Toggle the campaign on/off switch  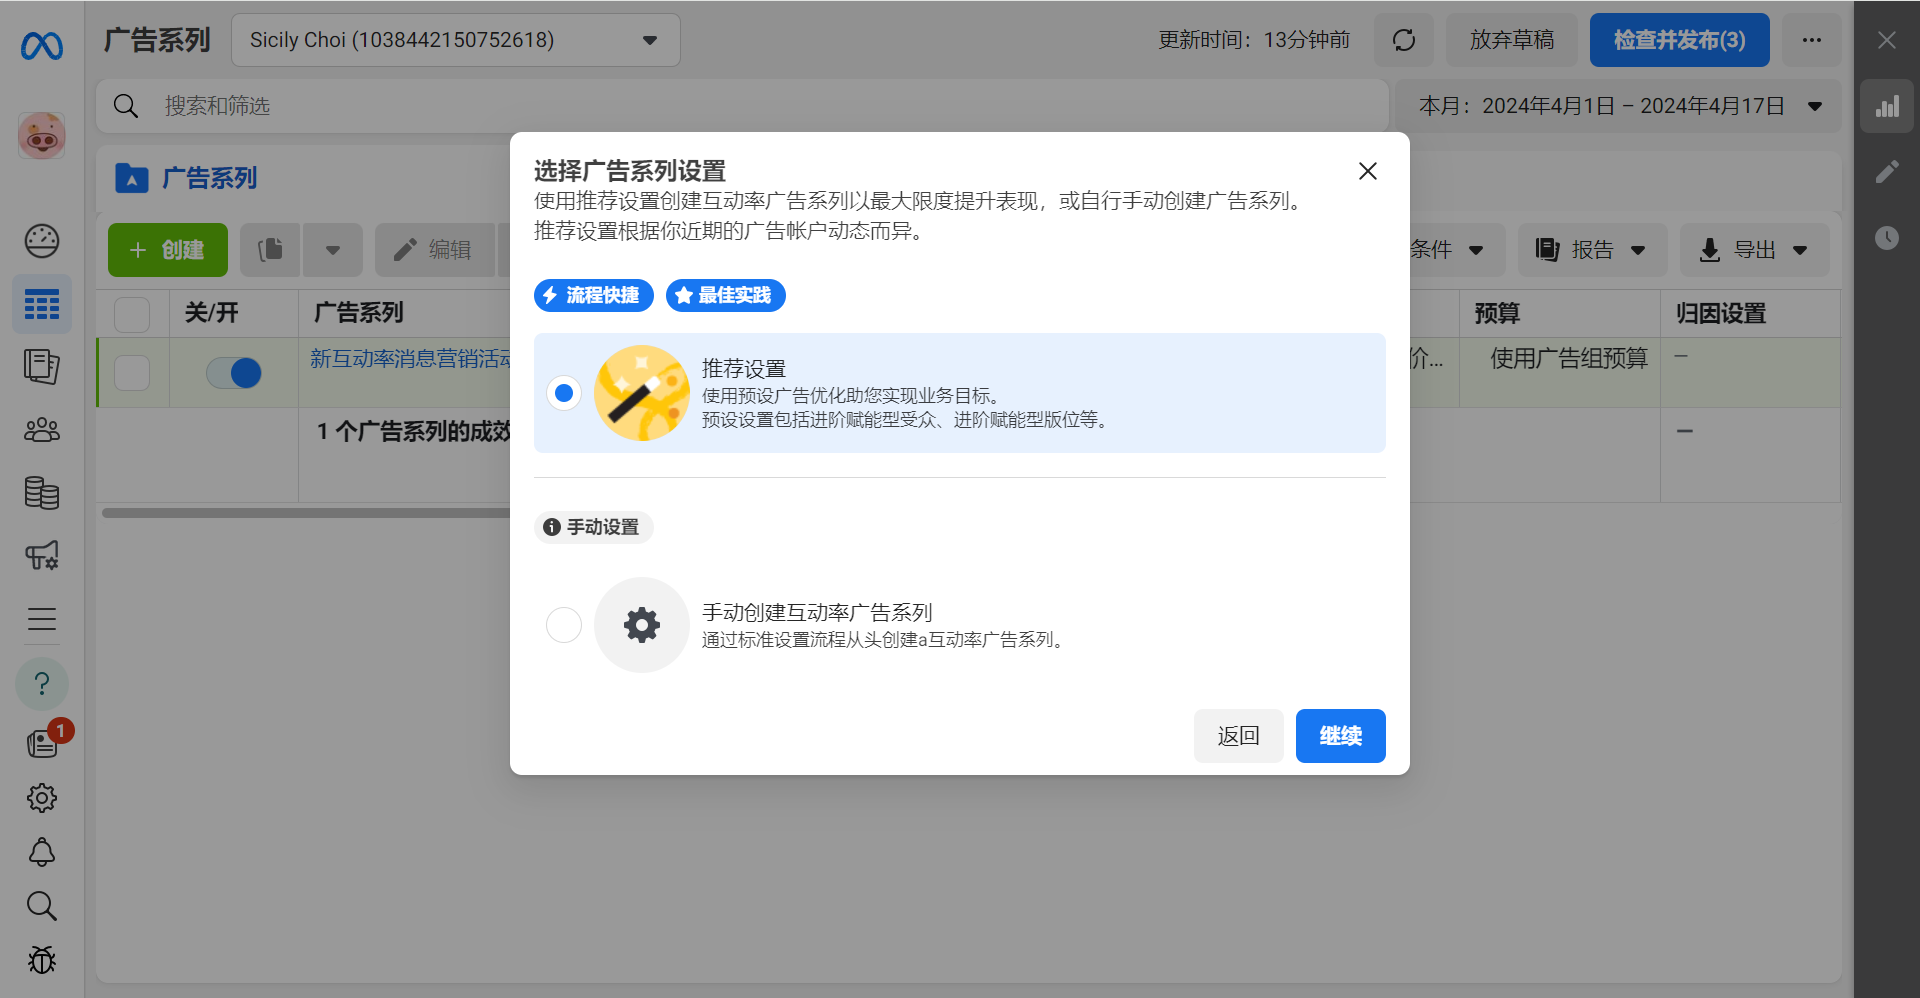point(234,373)
